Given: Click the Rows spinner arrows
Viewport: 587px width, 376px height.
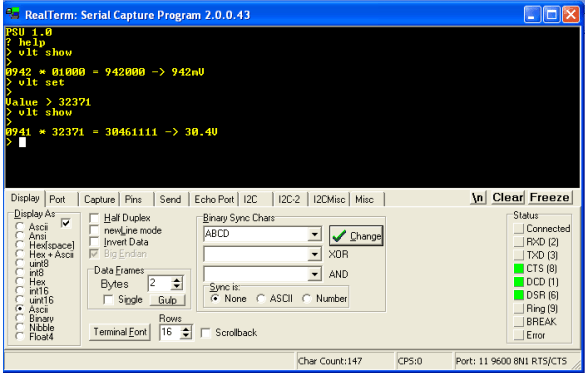Looking at the screenshot, I should click(x=186, y=332).
